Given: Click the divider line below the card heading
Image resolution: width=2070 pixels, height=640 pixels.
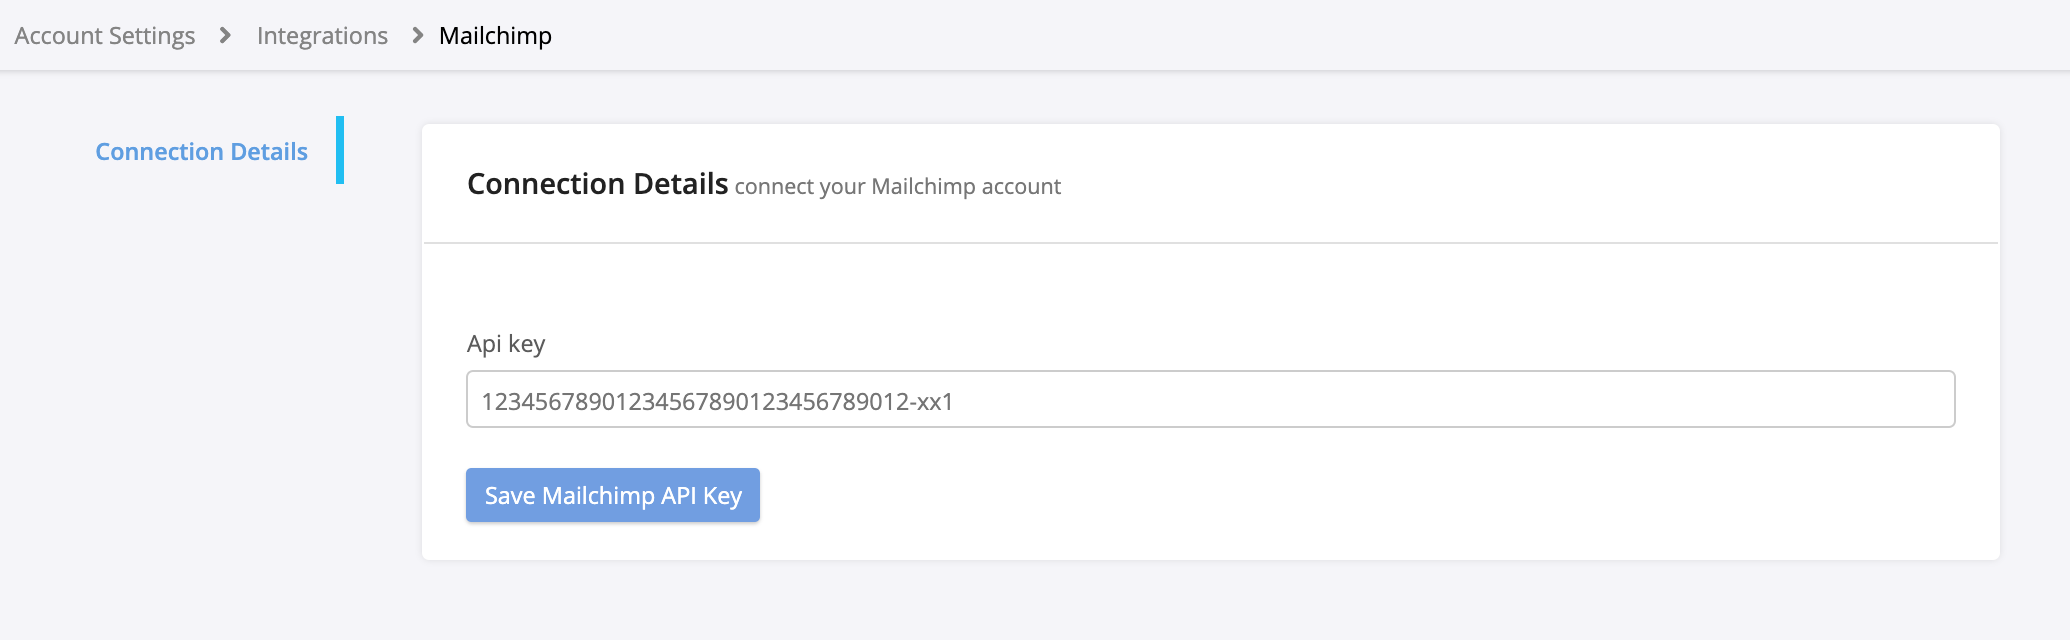Looking at the screenshot, I should (x=1210, y=243).
